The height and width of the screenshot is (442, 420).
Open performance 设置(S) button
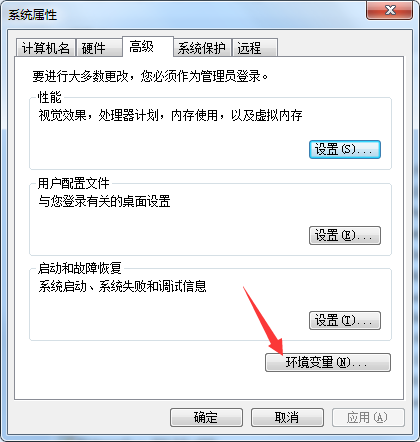coord(345,149)
